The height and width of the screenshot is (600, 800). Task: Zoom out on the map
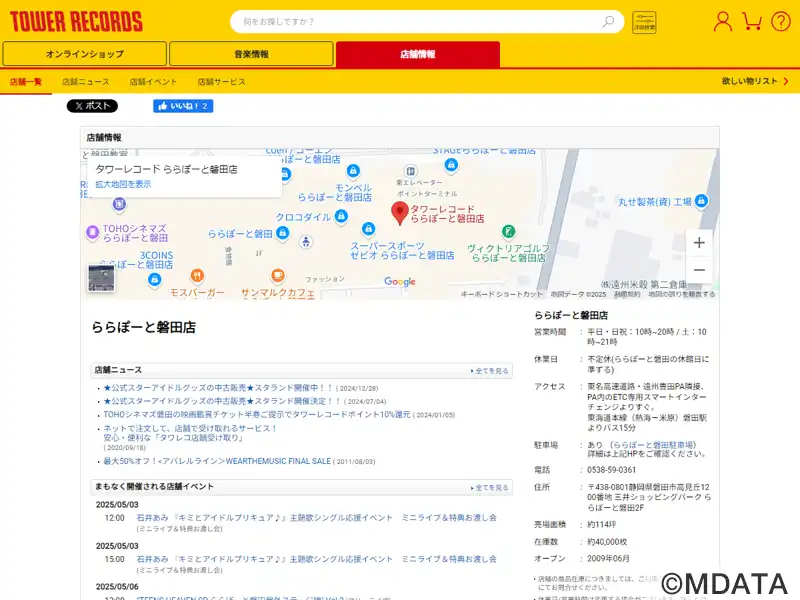pos(699,270)
